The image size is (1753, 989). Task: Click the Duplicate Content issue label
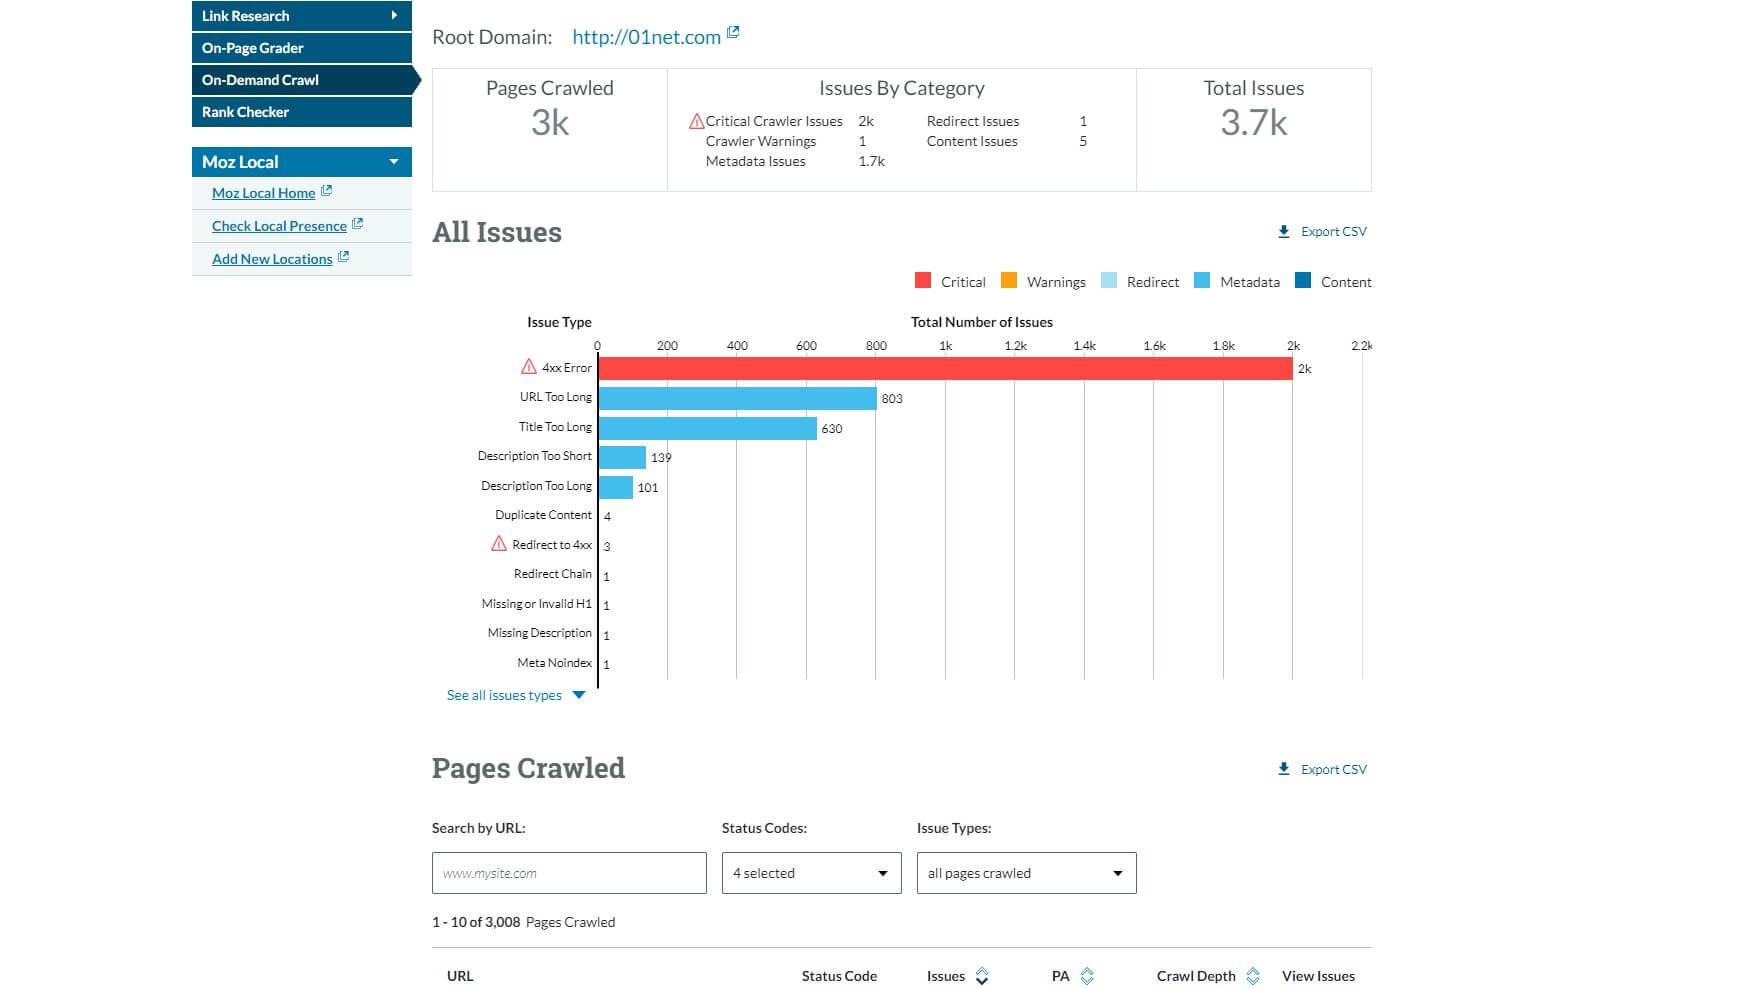click(543, 515)
